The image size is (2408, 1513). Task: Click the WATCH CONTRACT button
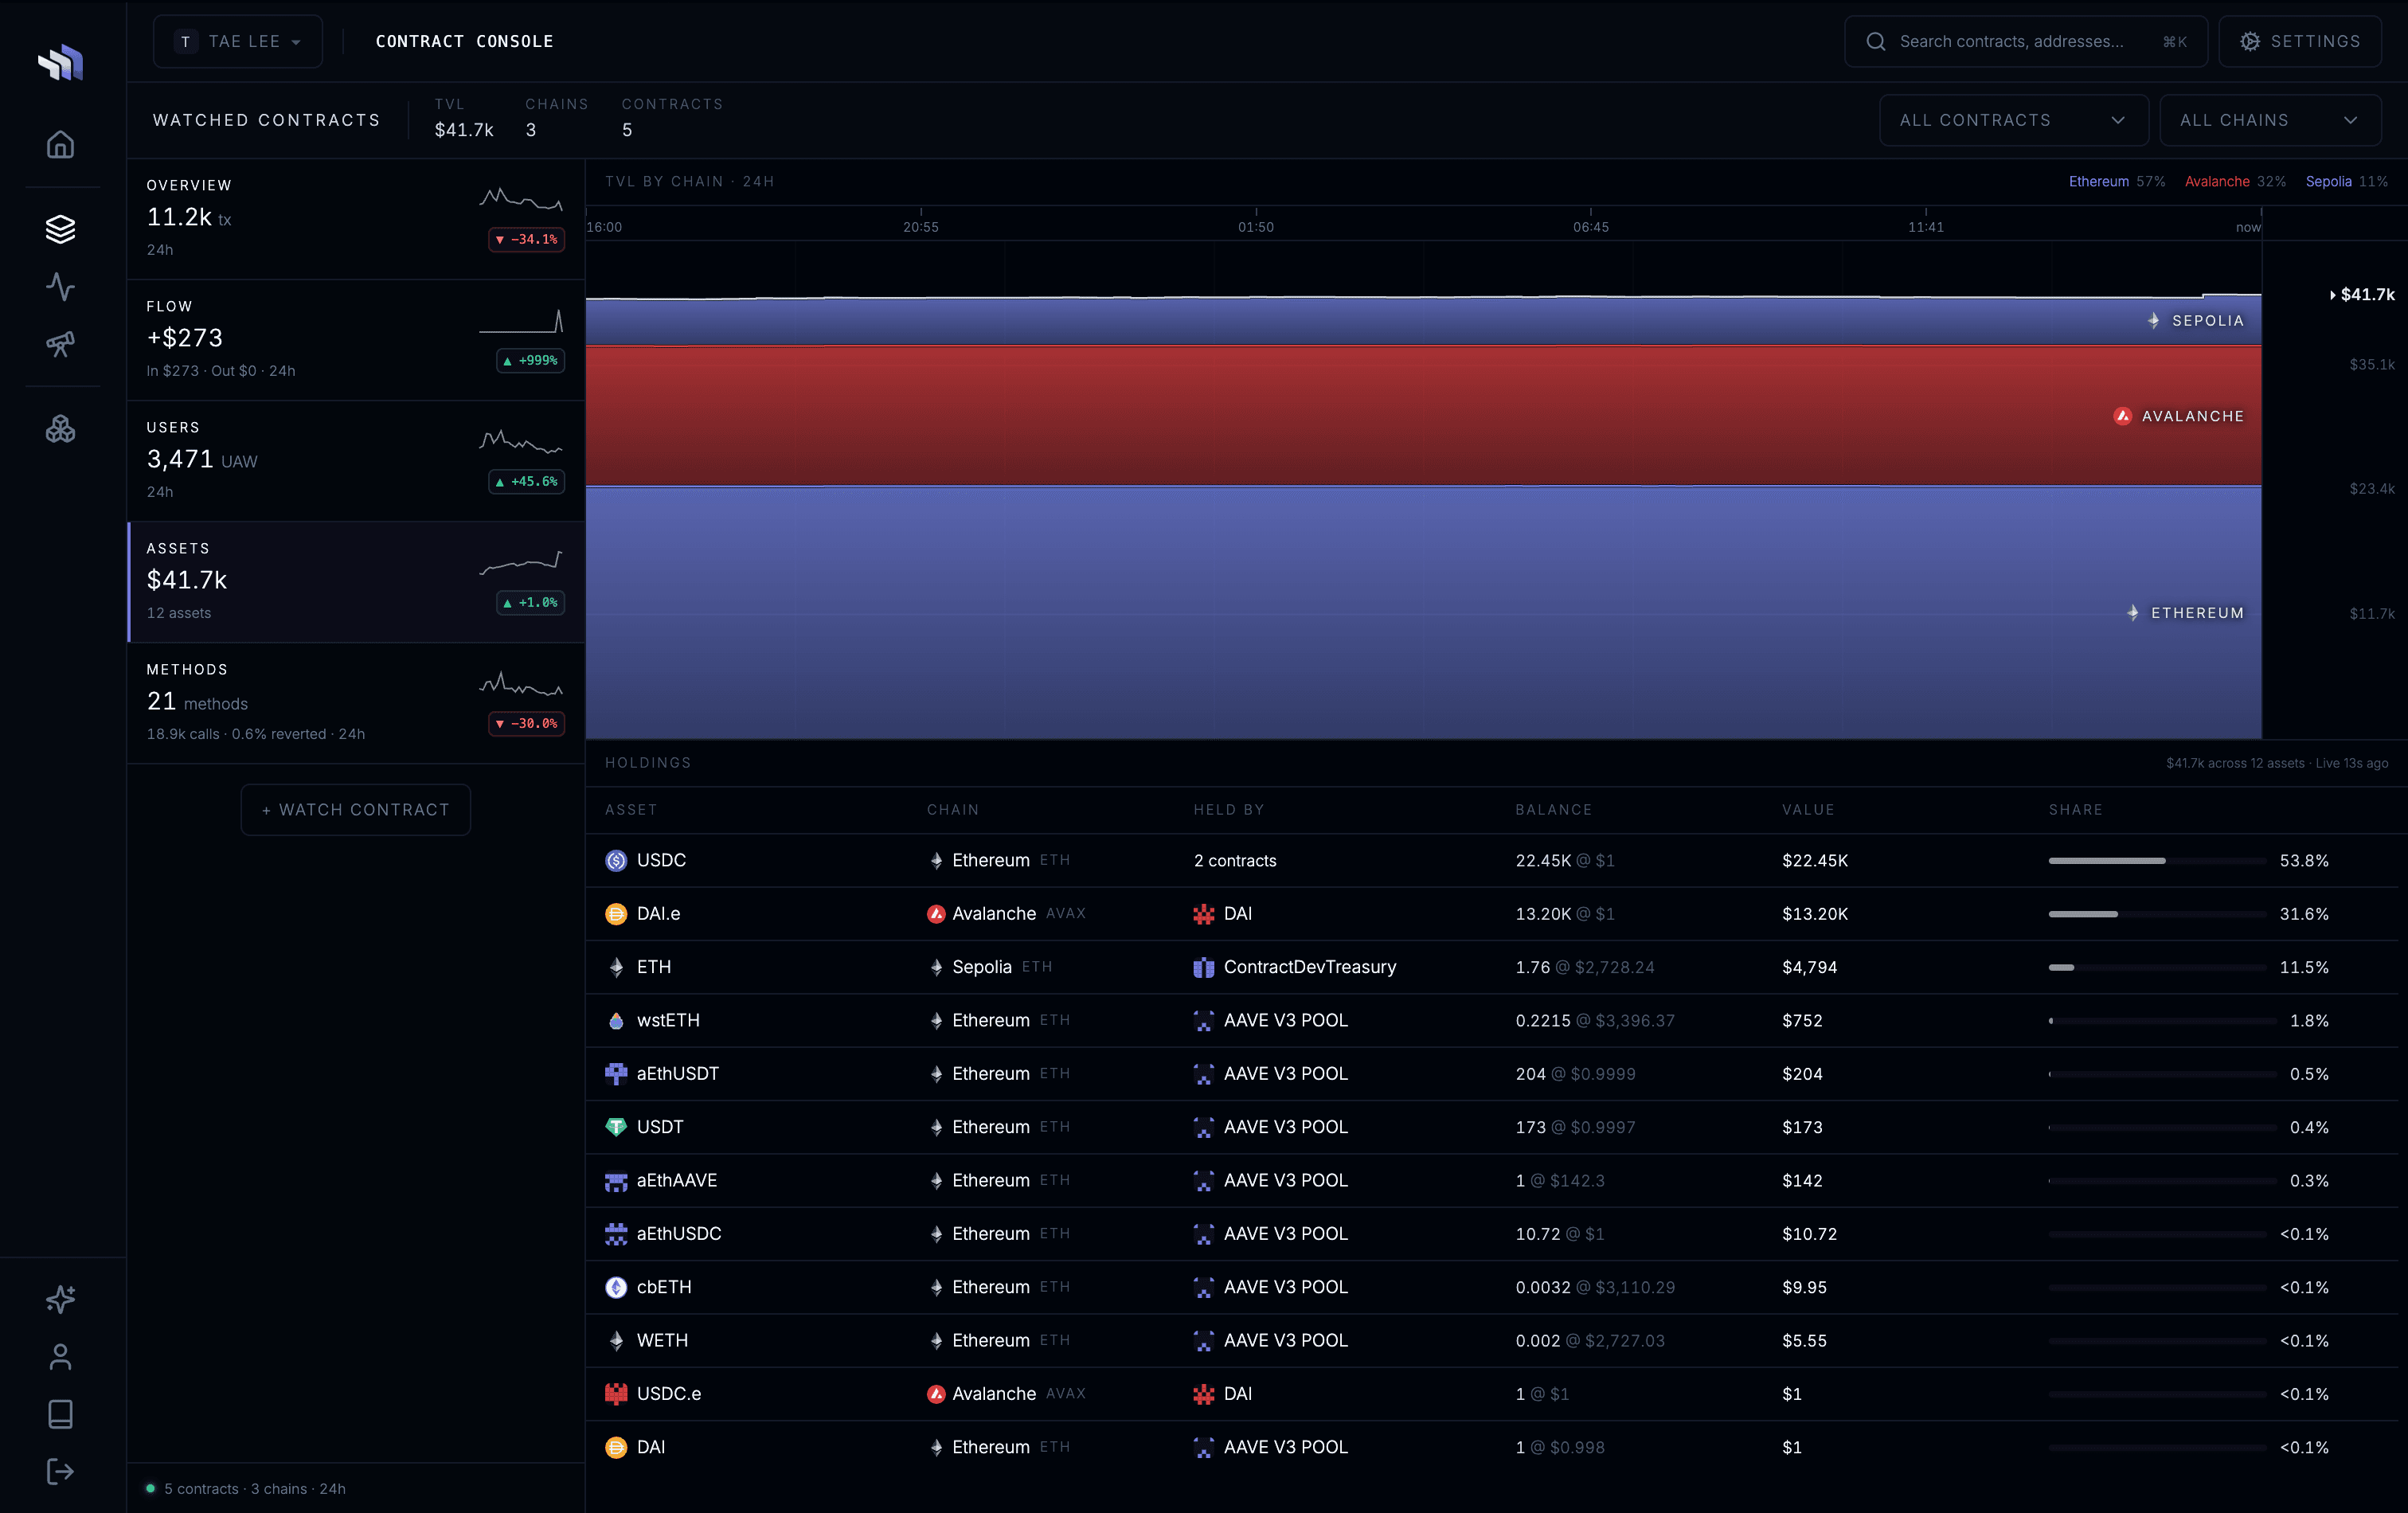click(x=356, y=810)
